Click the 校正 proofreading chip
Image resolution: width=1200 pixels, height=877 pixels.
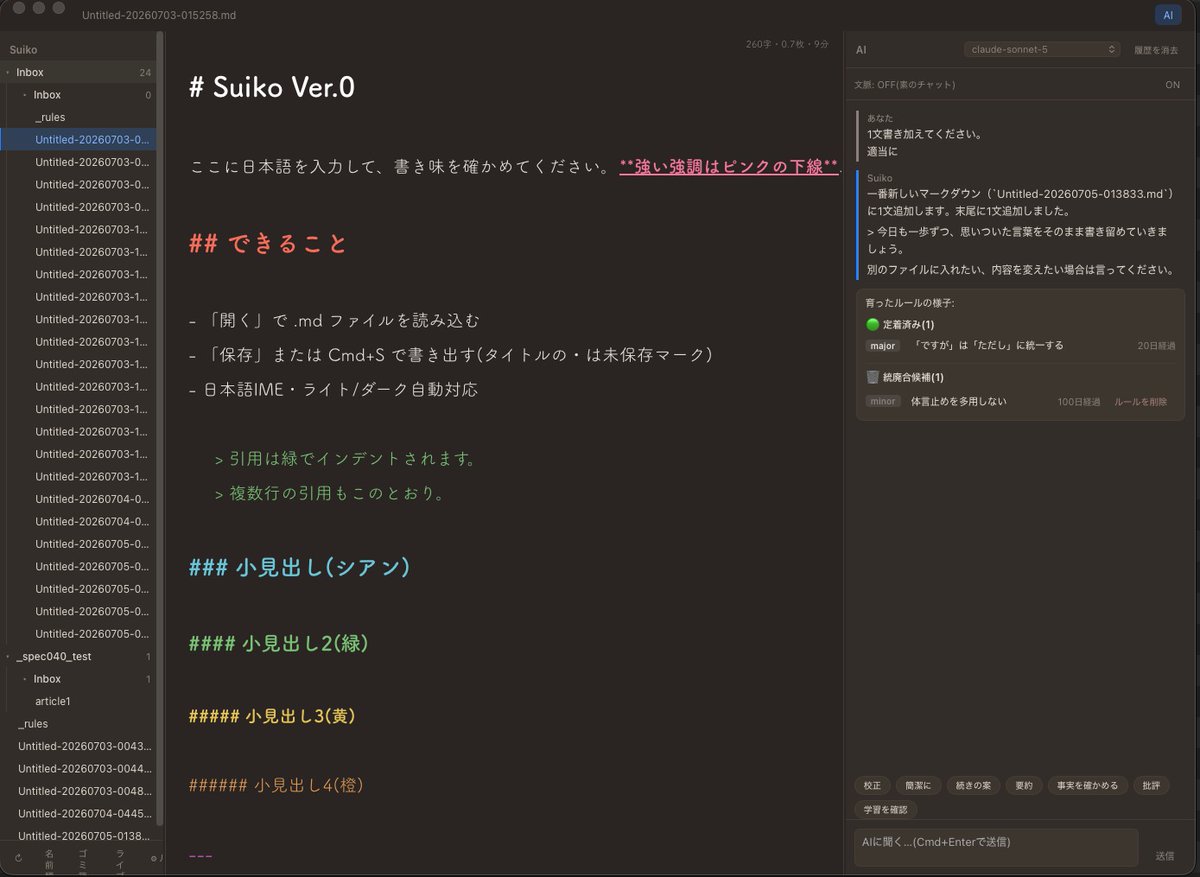872,786
